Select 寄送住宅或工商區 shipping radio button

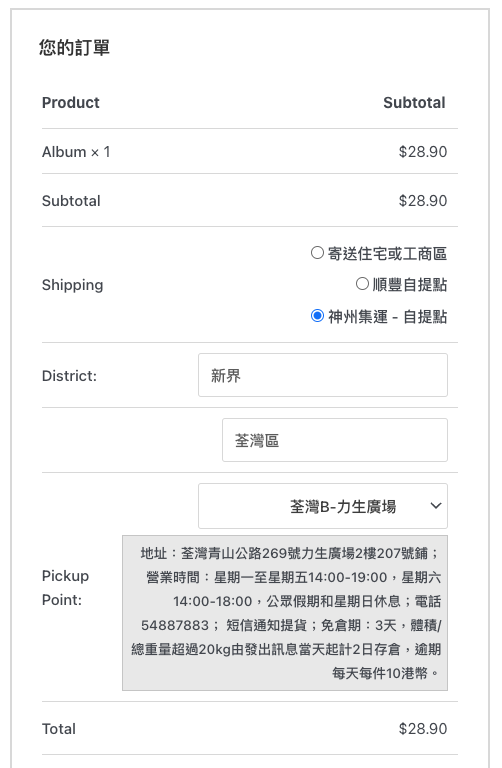tap(317, 253)
